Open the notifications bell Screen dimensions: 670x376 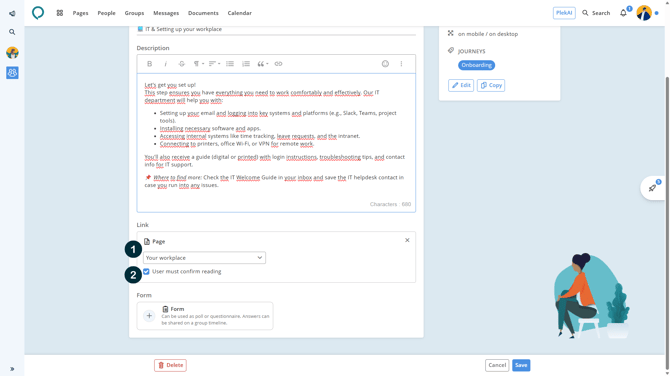623,13
